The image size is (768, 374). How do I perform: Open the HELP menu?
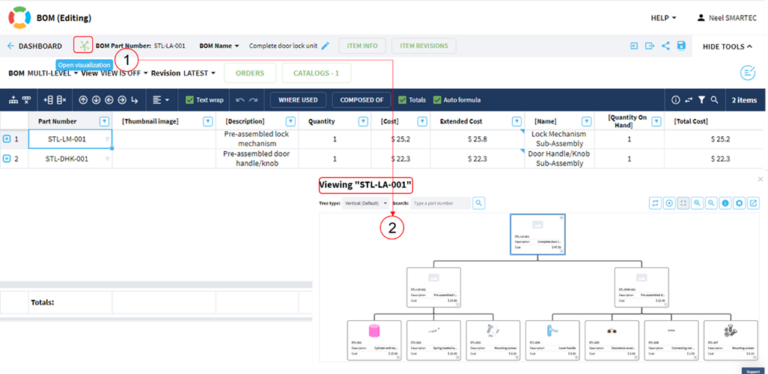pyautogui.click(x=663, y=18)
